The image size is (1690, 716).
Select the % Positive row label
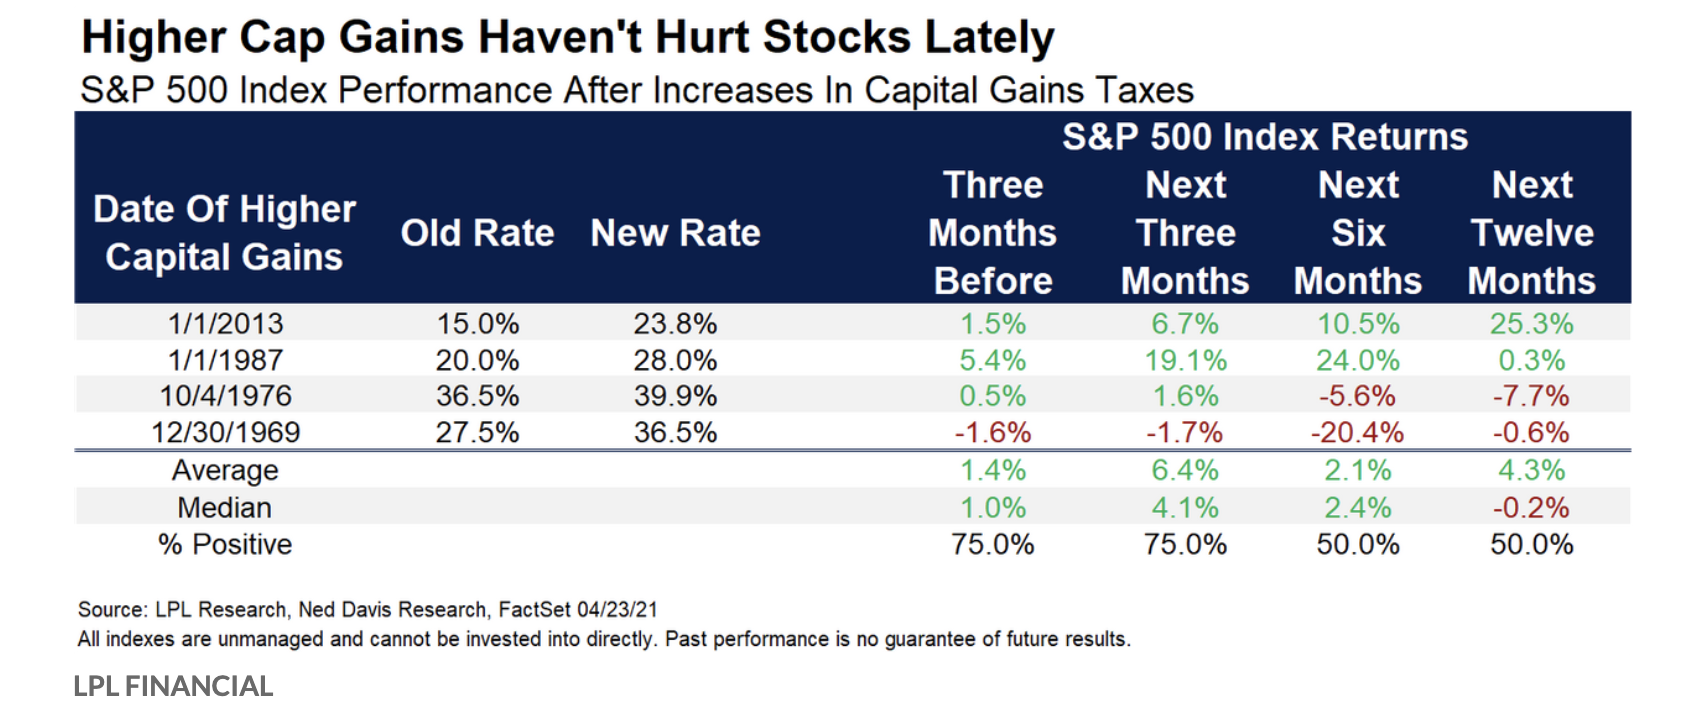coord(225,544)
